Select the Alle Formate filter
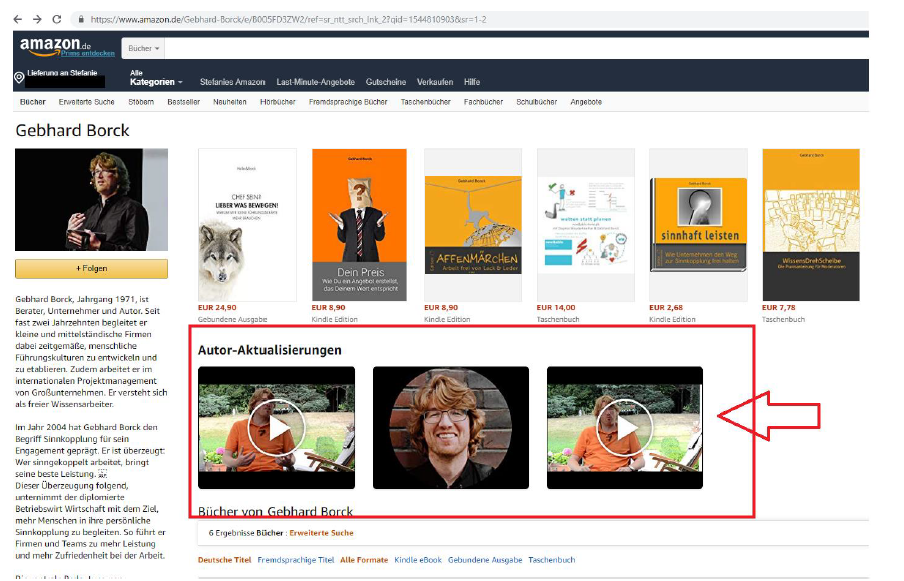Viewport: 904px width, 581px height. click(364, 560)
